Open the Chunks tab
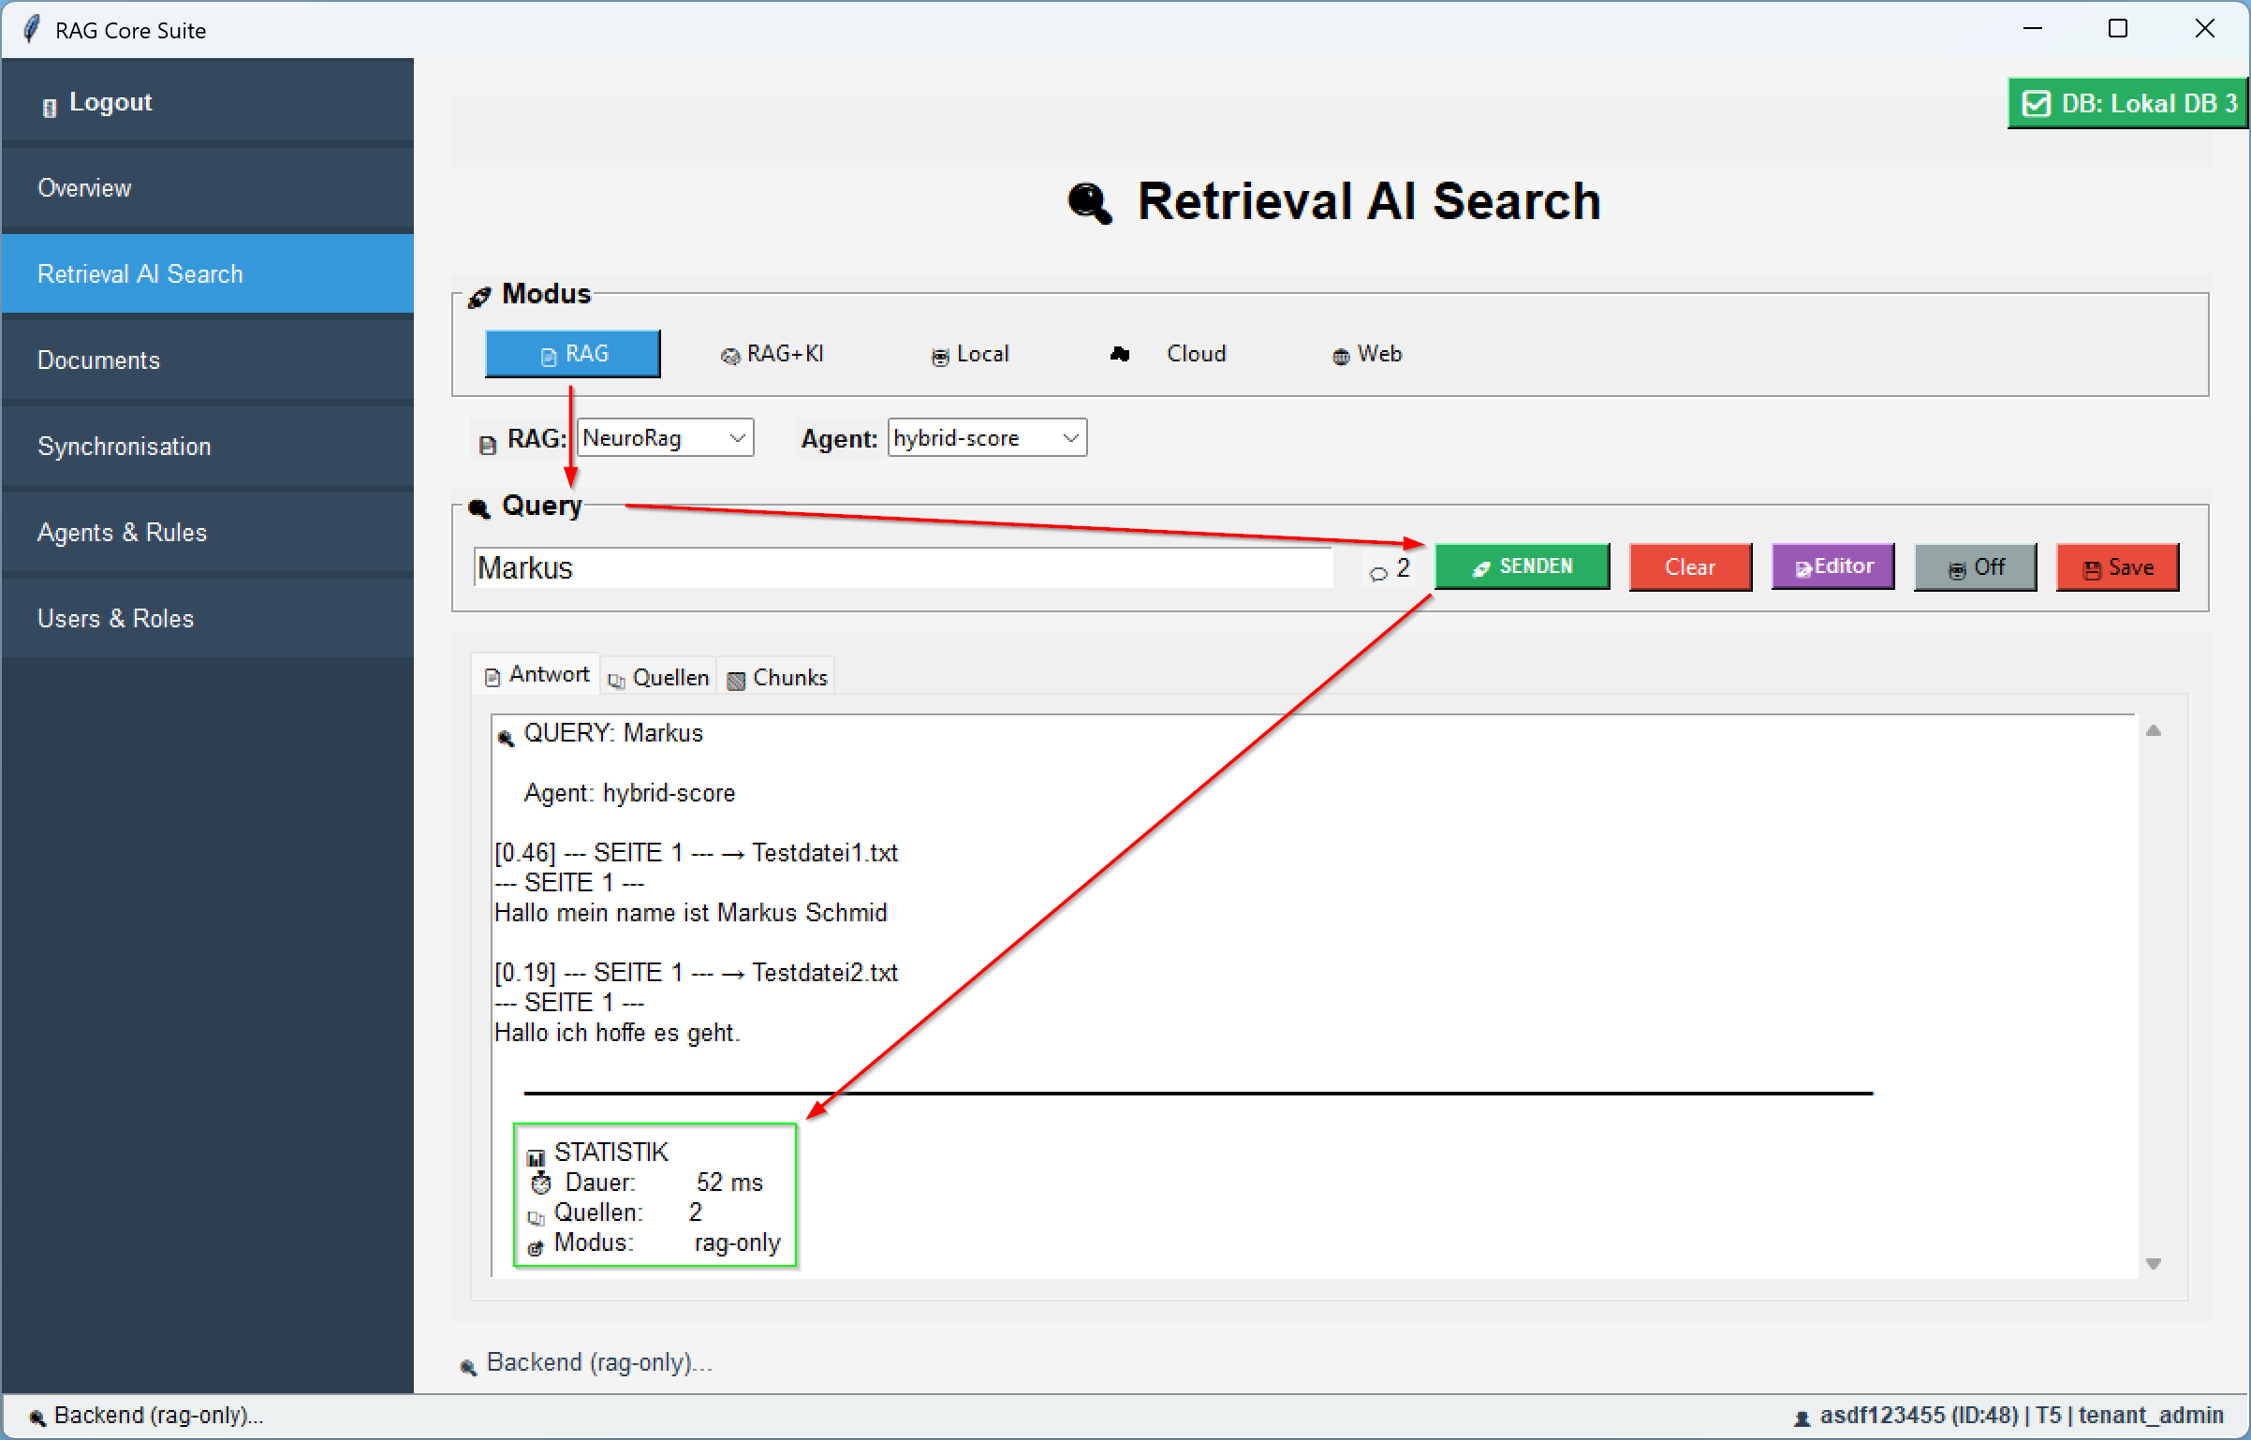 [x=778, y=678]
